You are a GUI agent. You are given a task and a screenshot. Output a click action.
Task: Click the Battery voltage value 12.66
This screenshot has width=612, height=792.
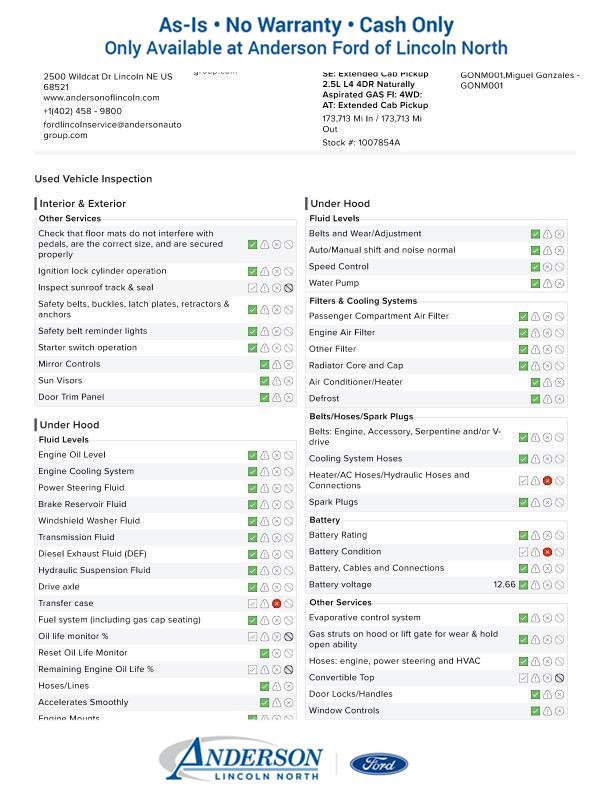point(504,585)
